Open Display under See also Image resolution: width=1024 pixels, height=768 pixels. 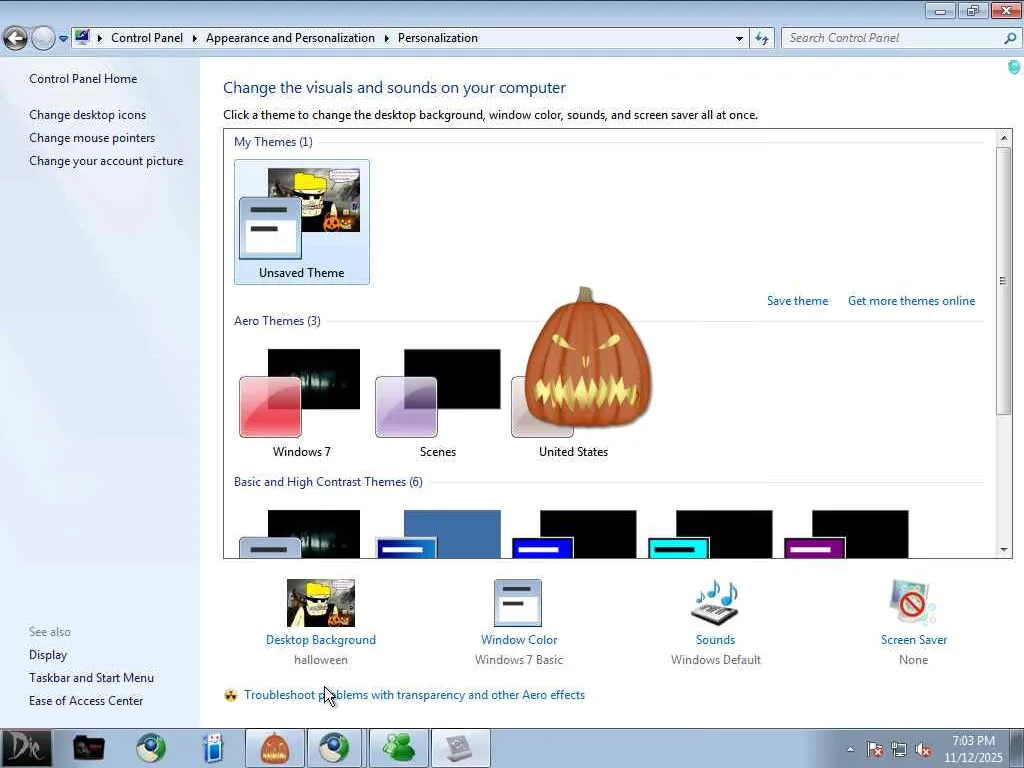pyautogui.click(x=48, y=655)
